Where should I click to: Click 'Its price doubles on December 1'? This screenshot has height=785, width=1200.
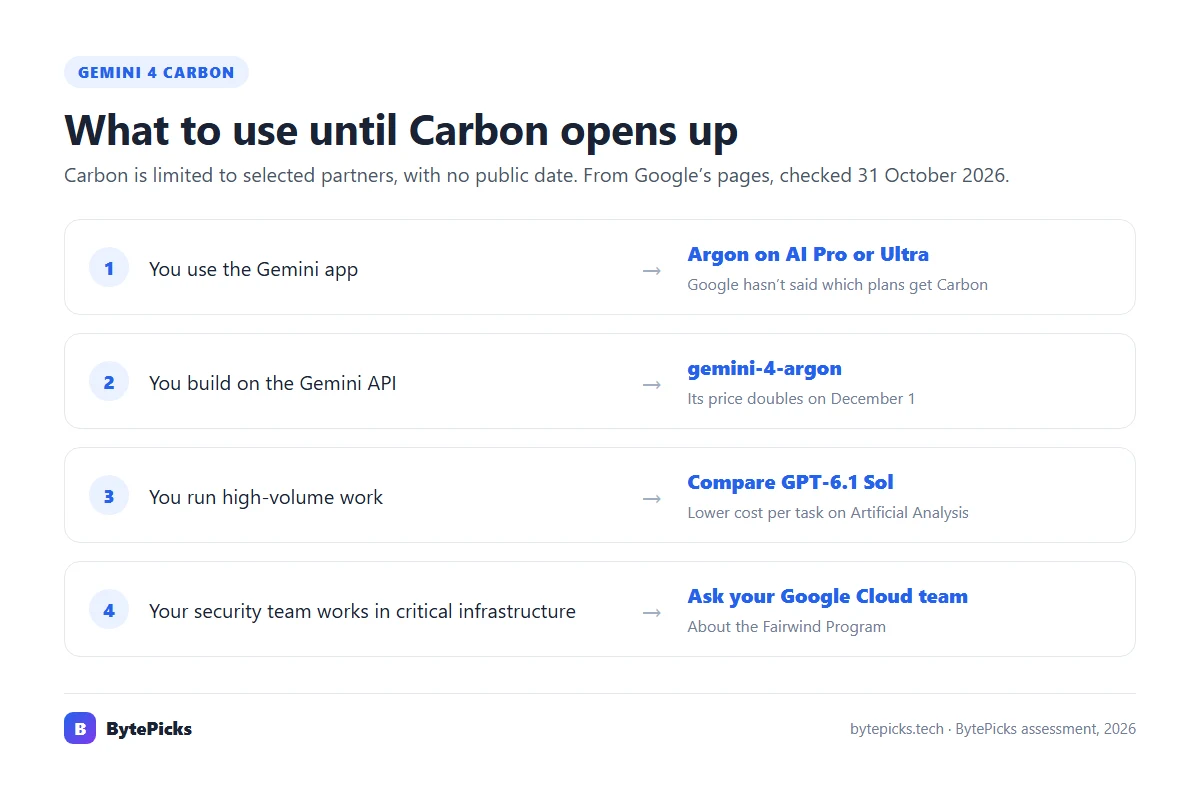tap(801, 399)
